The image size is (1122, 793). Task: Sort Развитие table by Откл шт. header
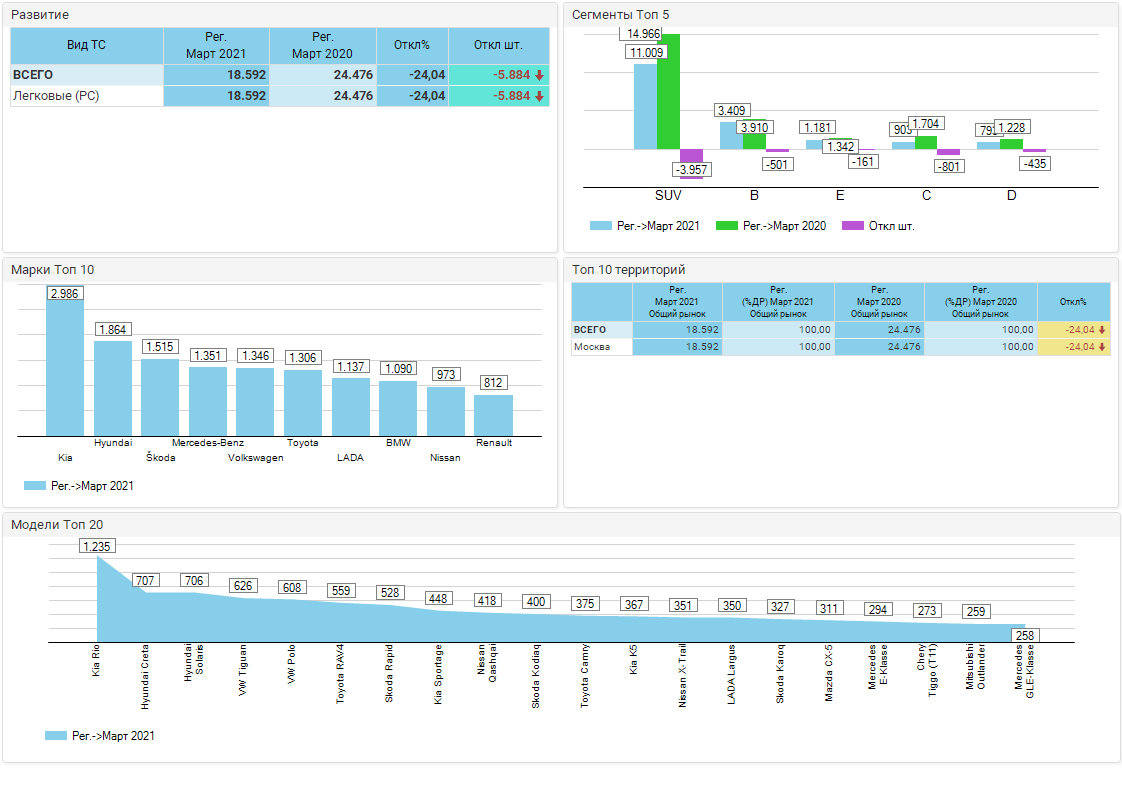click(498, 45)
